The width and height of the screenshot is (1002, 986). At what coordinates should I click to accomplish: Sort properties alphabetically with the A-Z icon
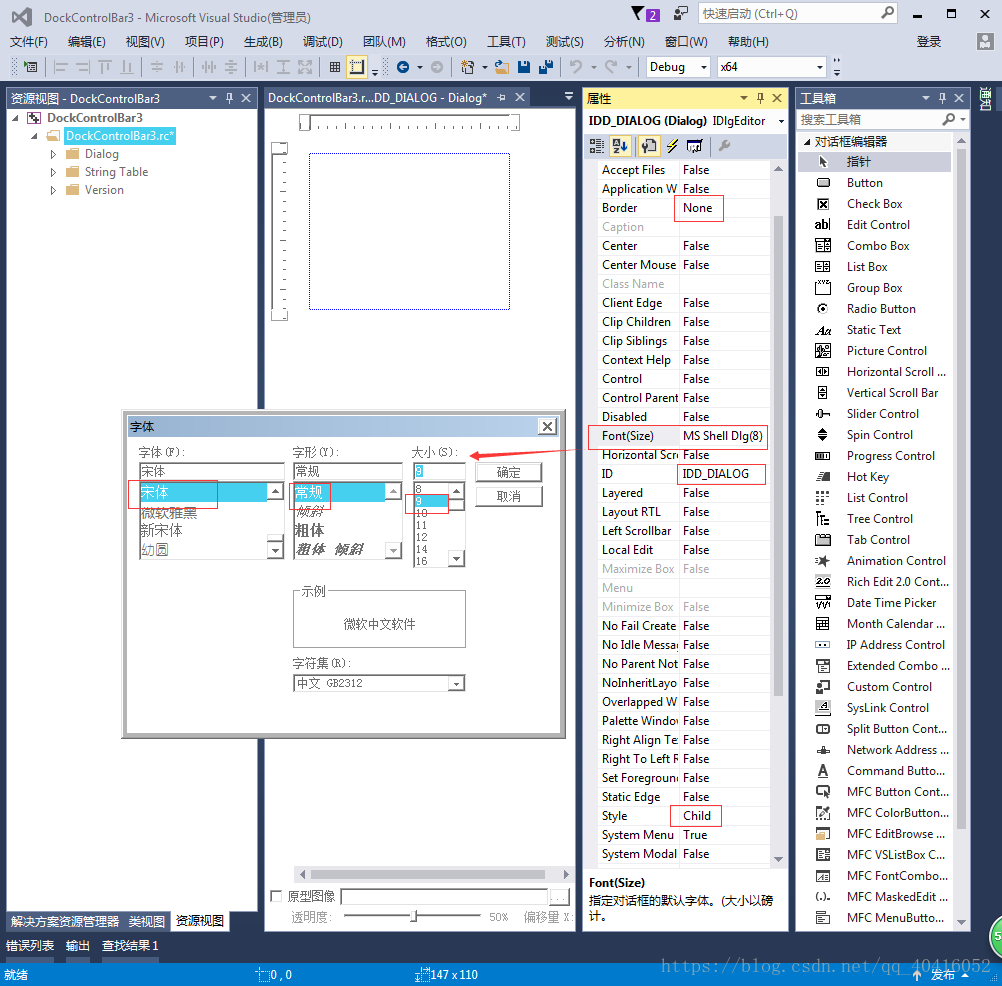tap(620, 146)
